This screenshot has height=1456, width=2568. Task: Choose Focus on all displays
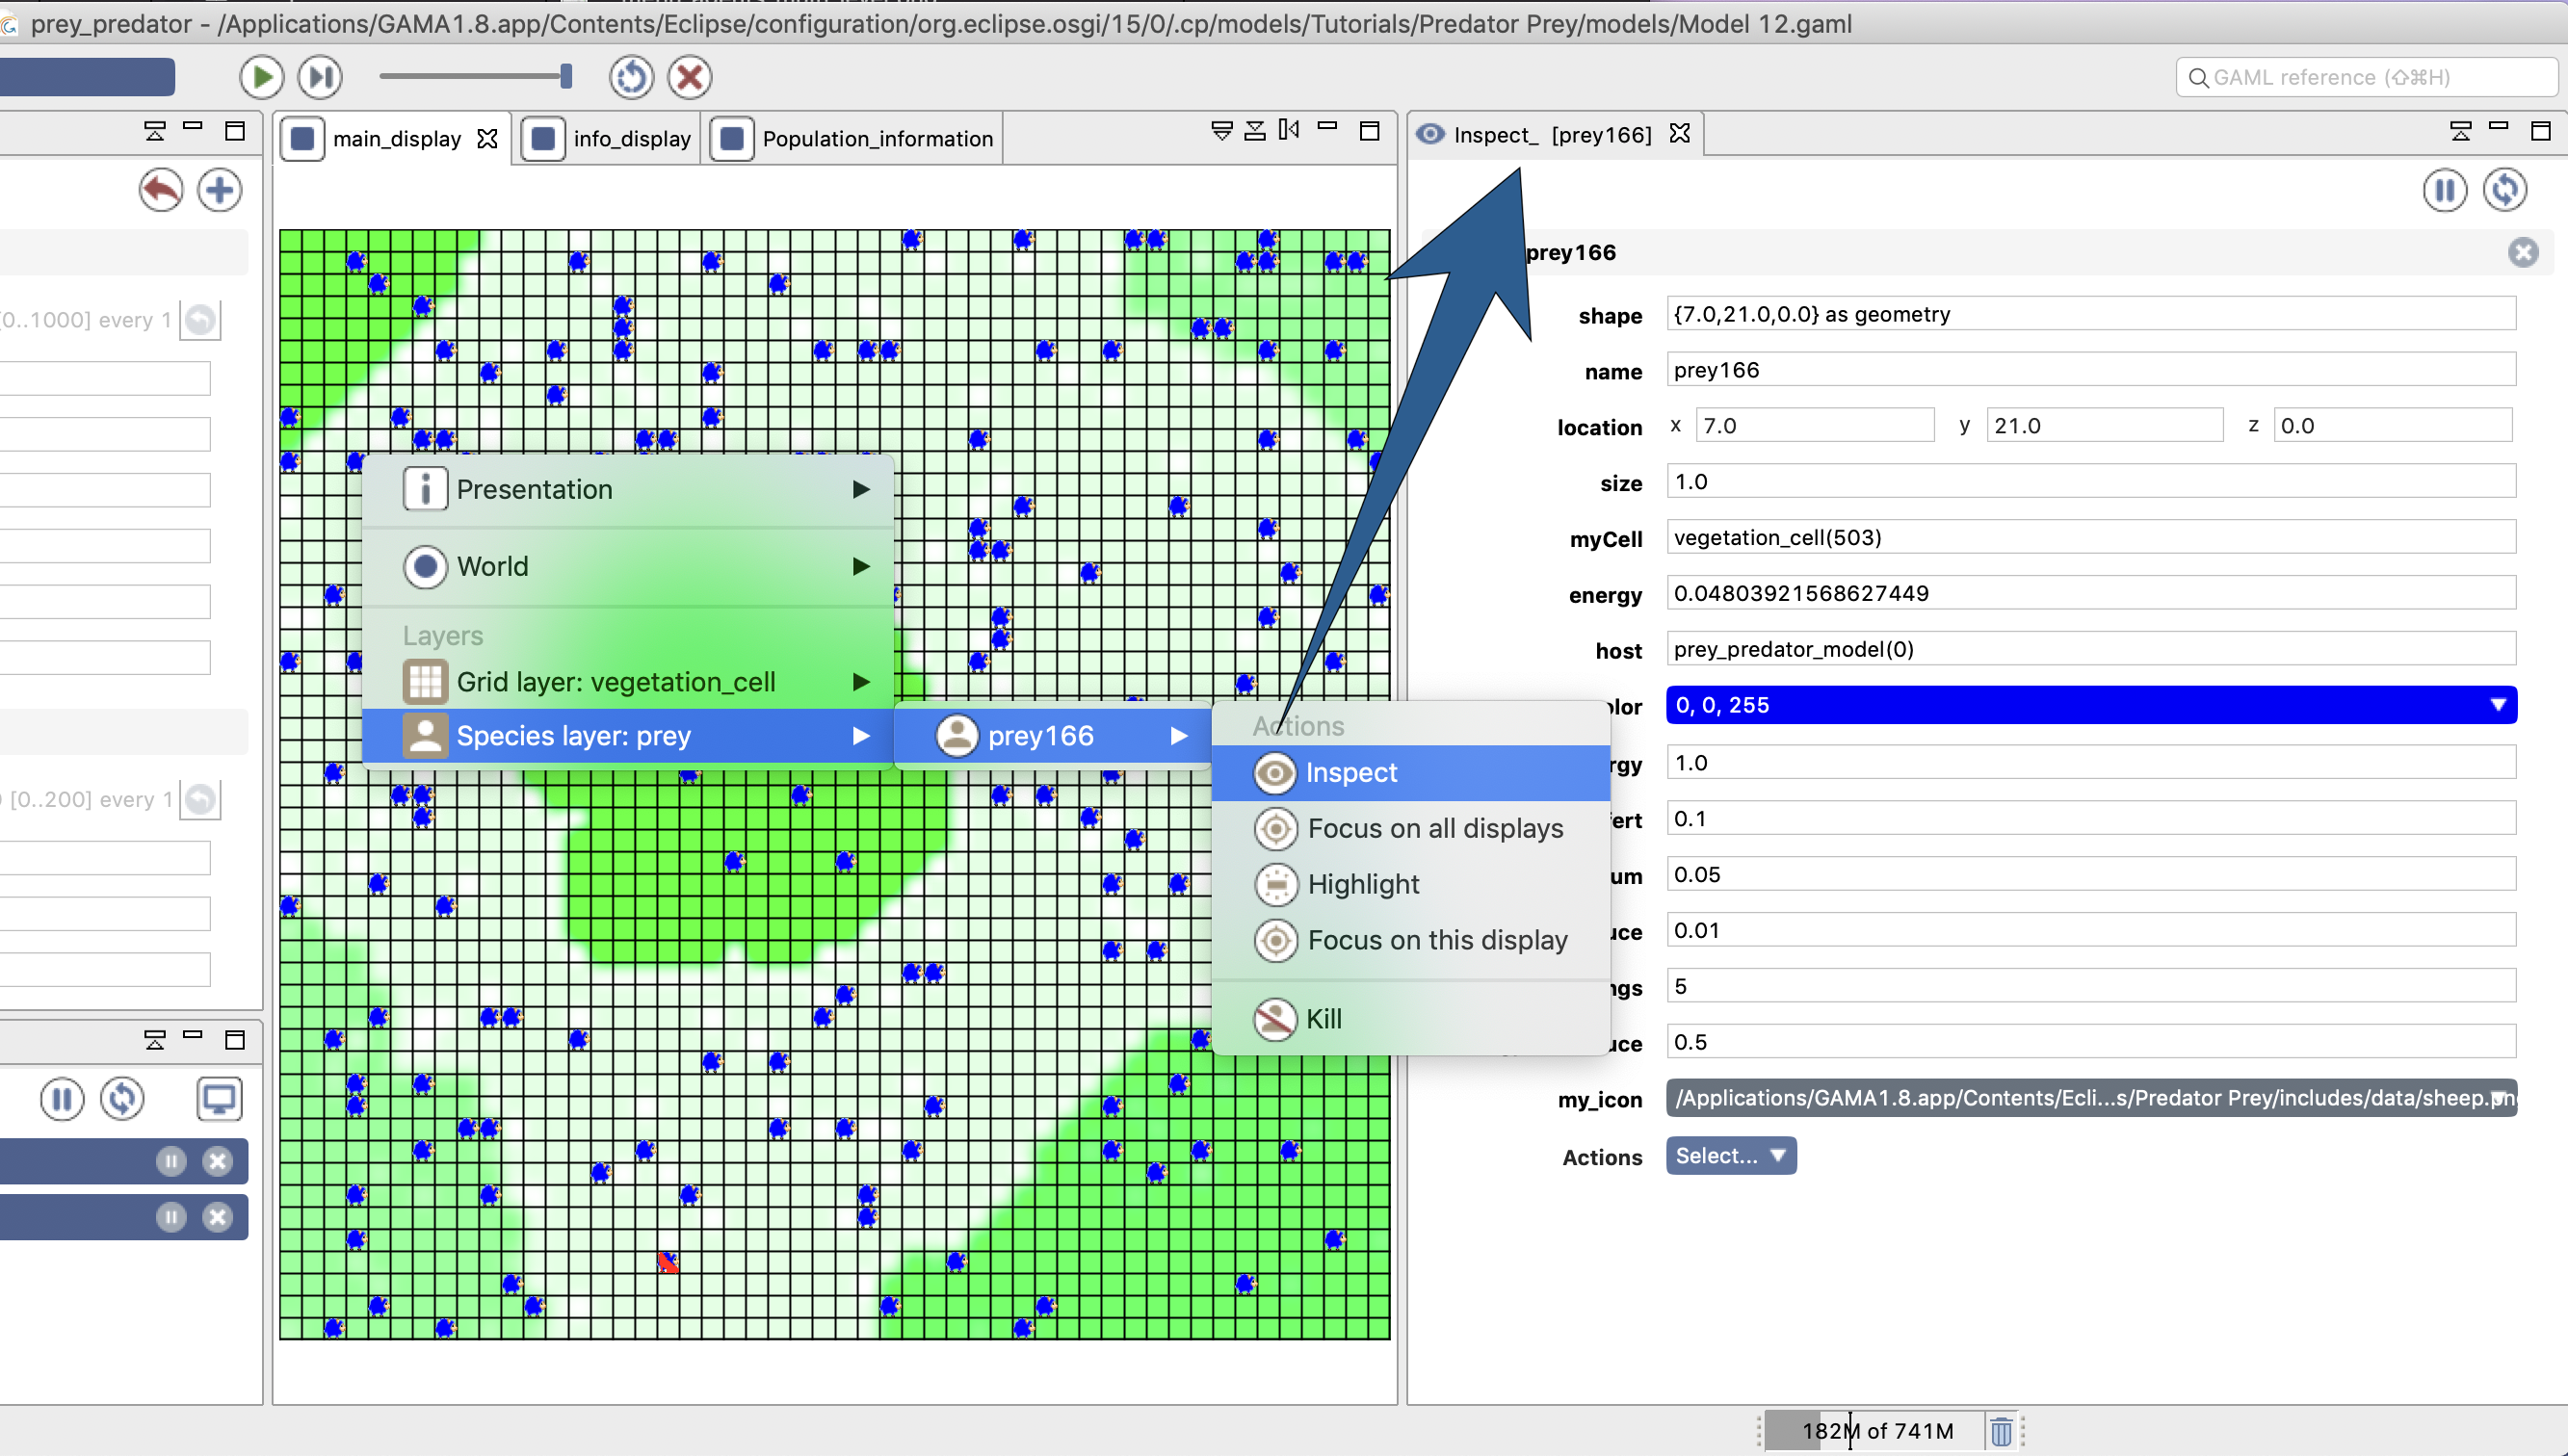click(x=1411, y=828)
